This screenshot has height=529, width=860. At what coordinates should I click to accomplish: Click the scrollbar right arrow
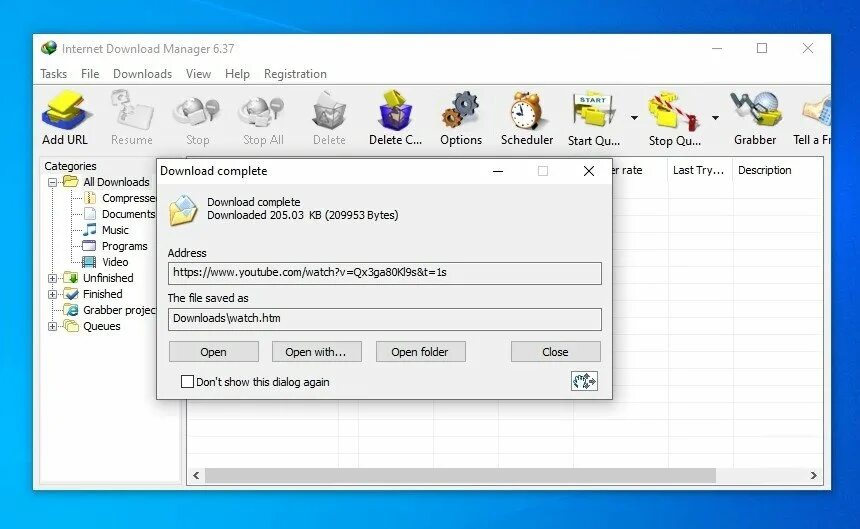813,476
